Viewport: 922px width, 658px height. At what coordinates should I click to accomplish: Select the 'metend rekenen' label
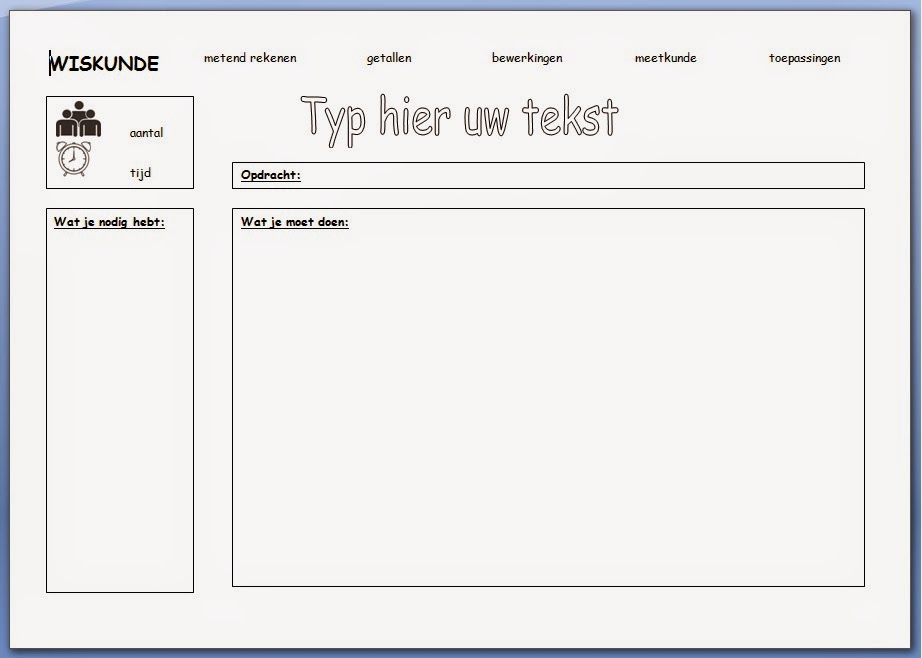pos(250,58)
